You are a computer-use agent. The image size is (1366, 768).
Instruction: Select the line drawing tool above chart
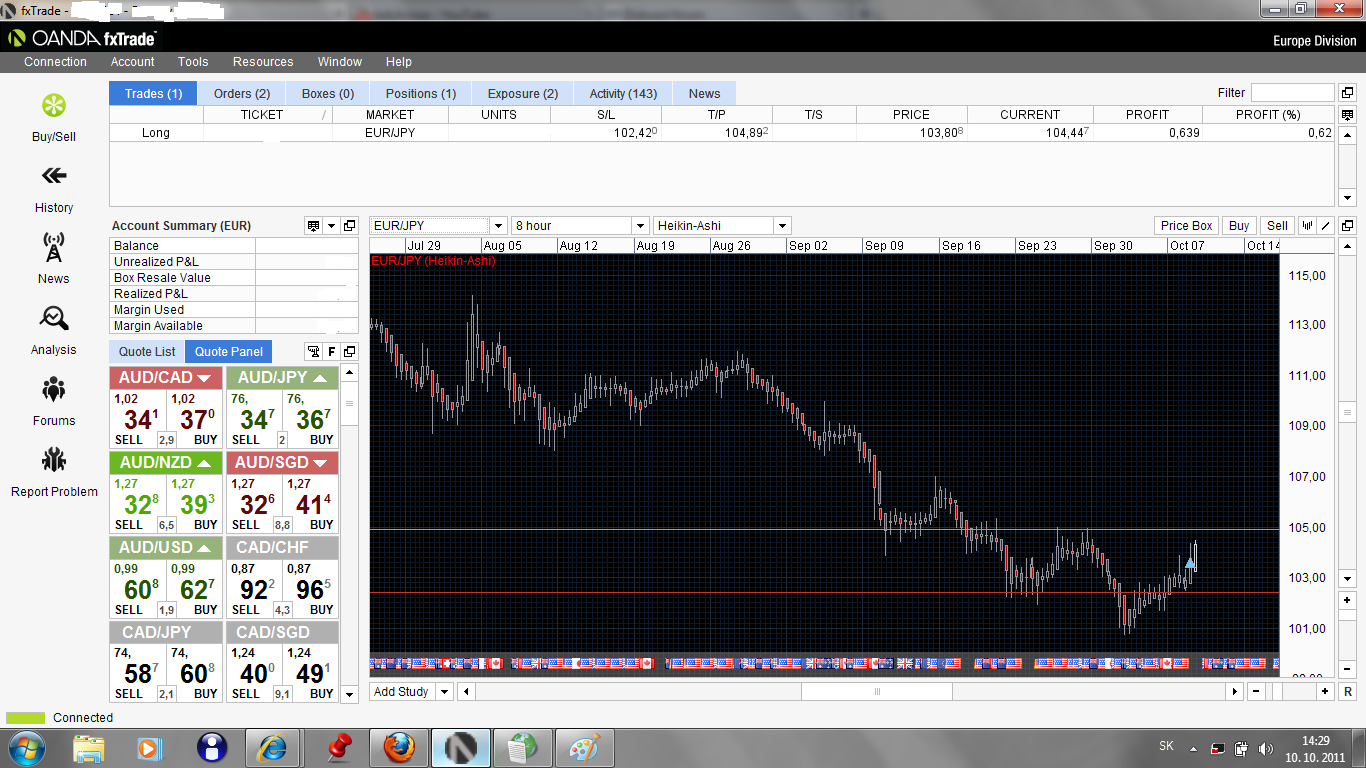pos(1325,226)
